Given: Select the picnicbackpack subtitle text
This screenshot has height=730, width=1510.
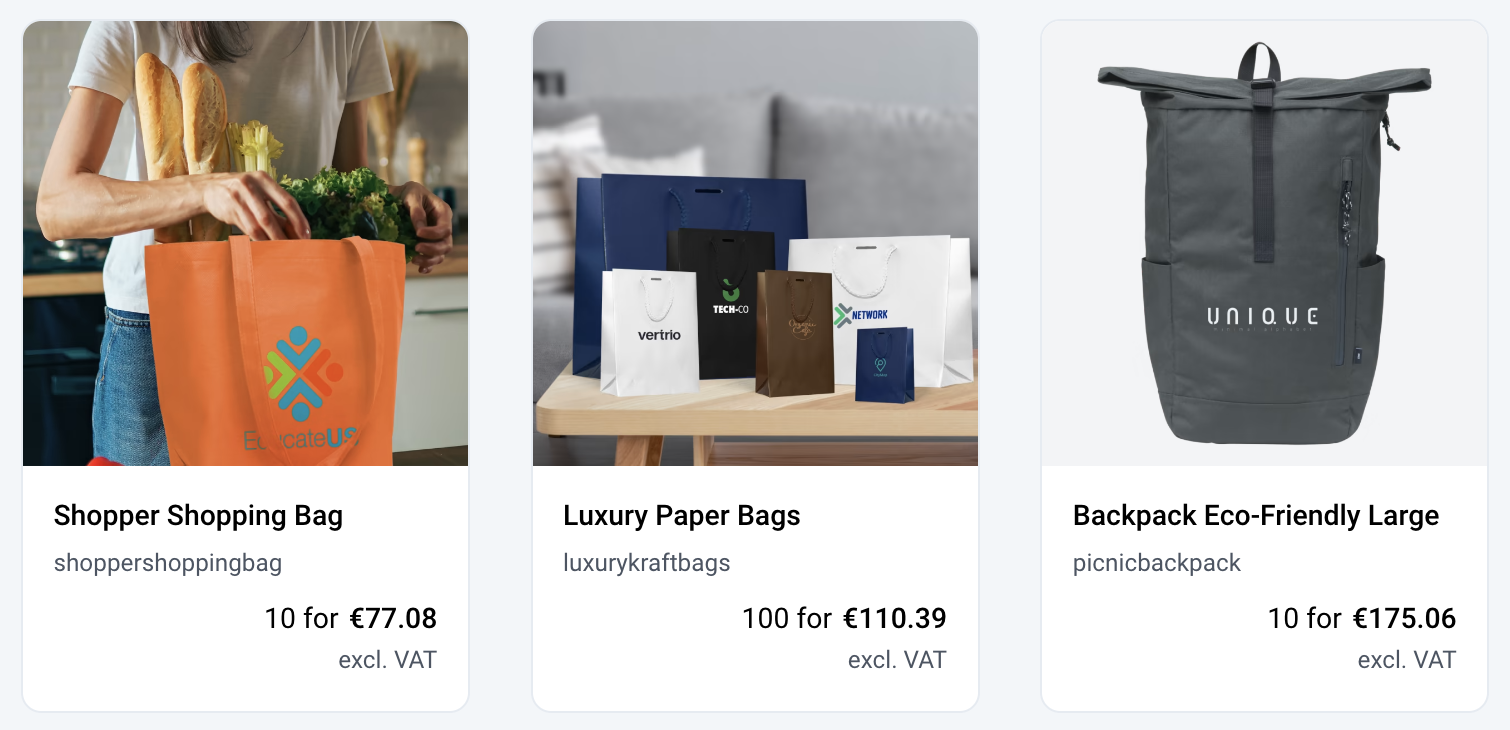Looking at the screenshot, I should pyautogui.click(x=1157, y=563).
